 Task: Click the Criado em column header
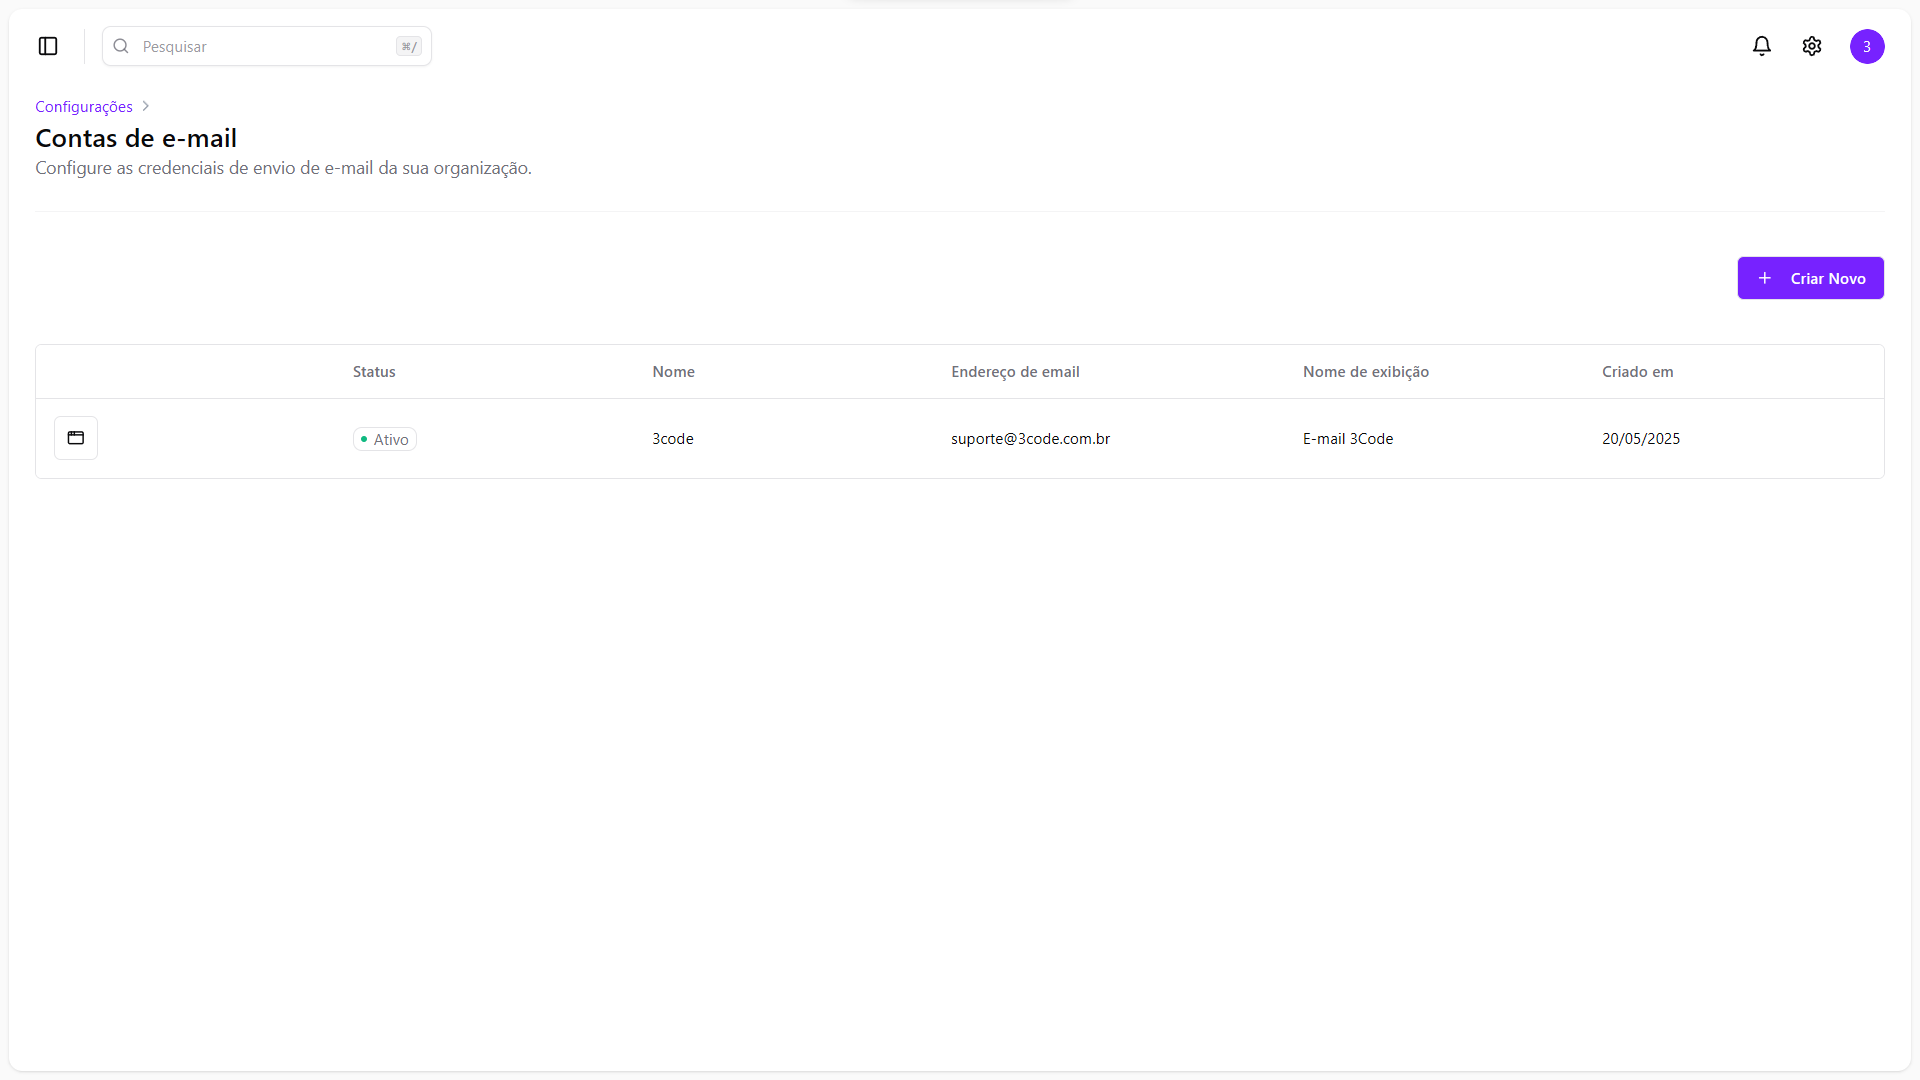pyautogui.click(x=1637, y=372)
